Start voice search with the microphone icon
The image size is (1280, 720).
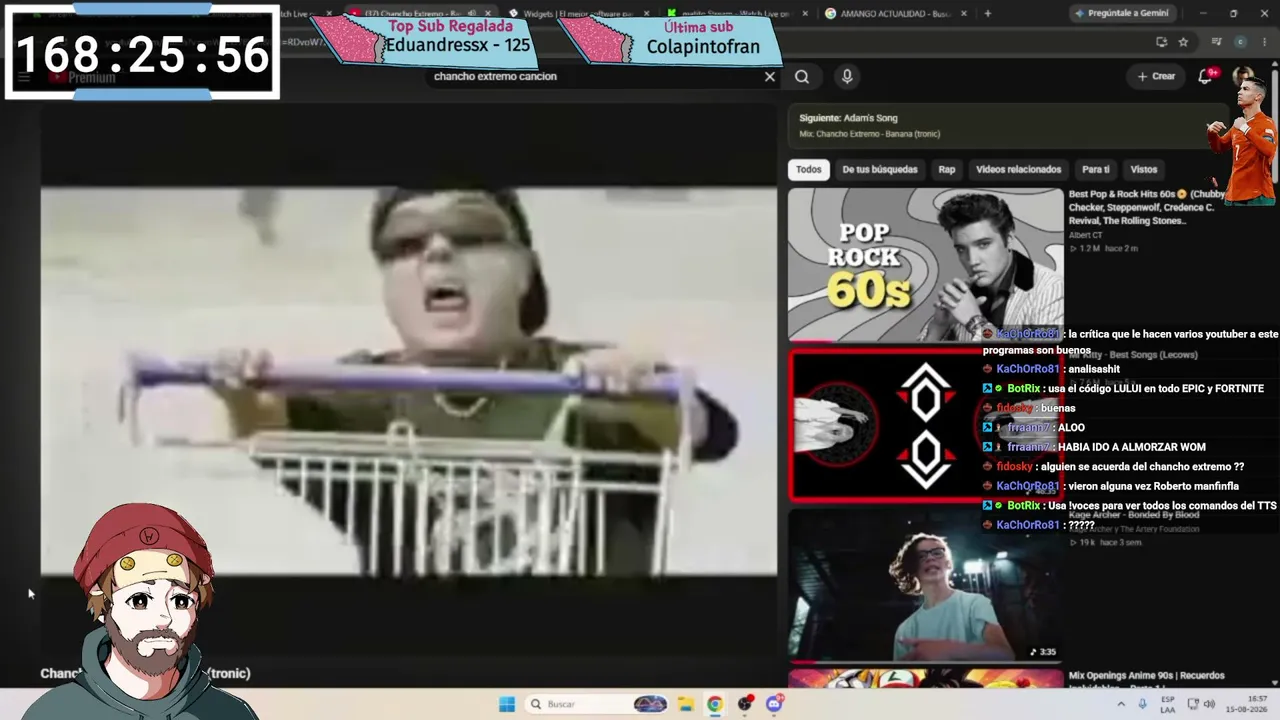pyautogui.click(x=847, y=77)
